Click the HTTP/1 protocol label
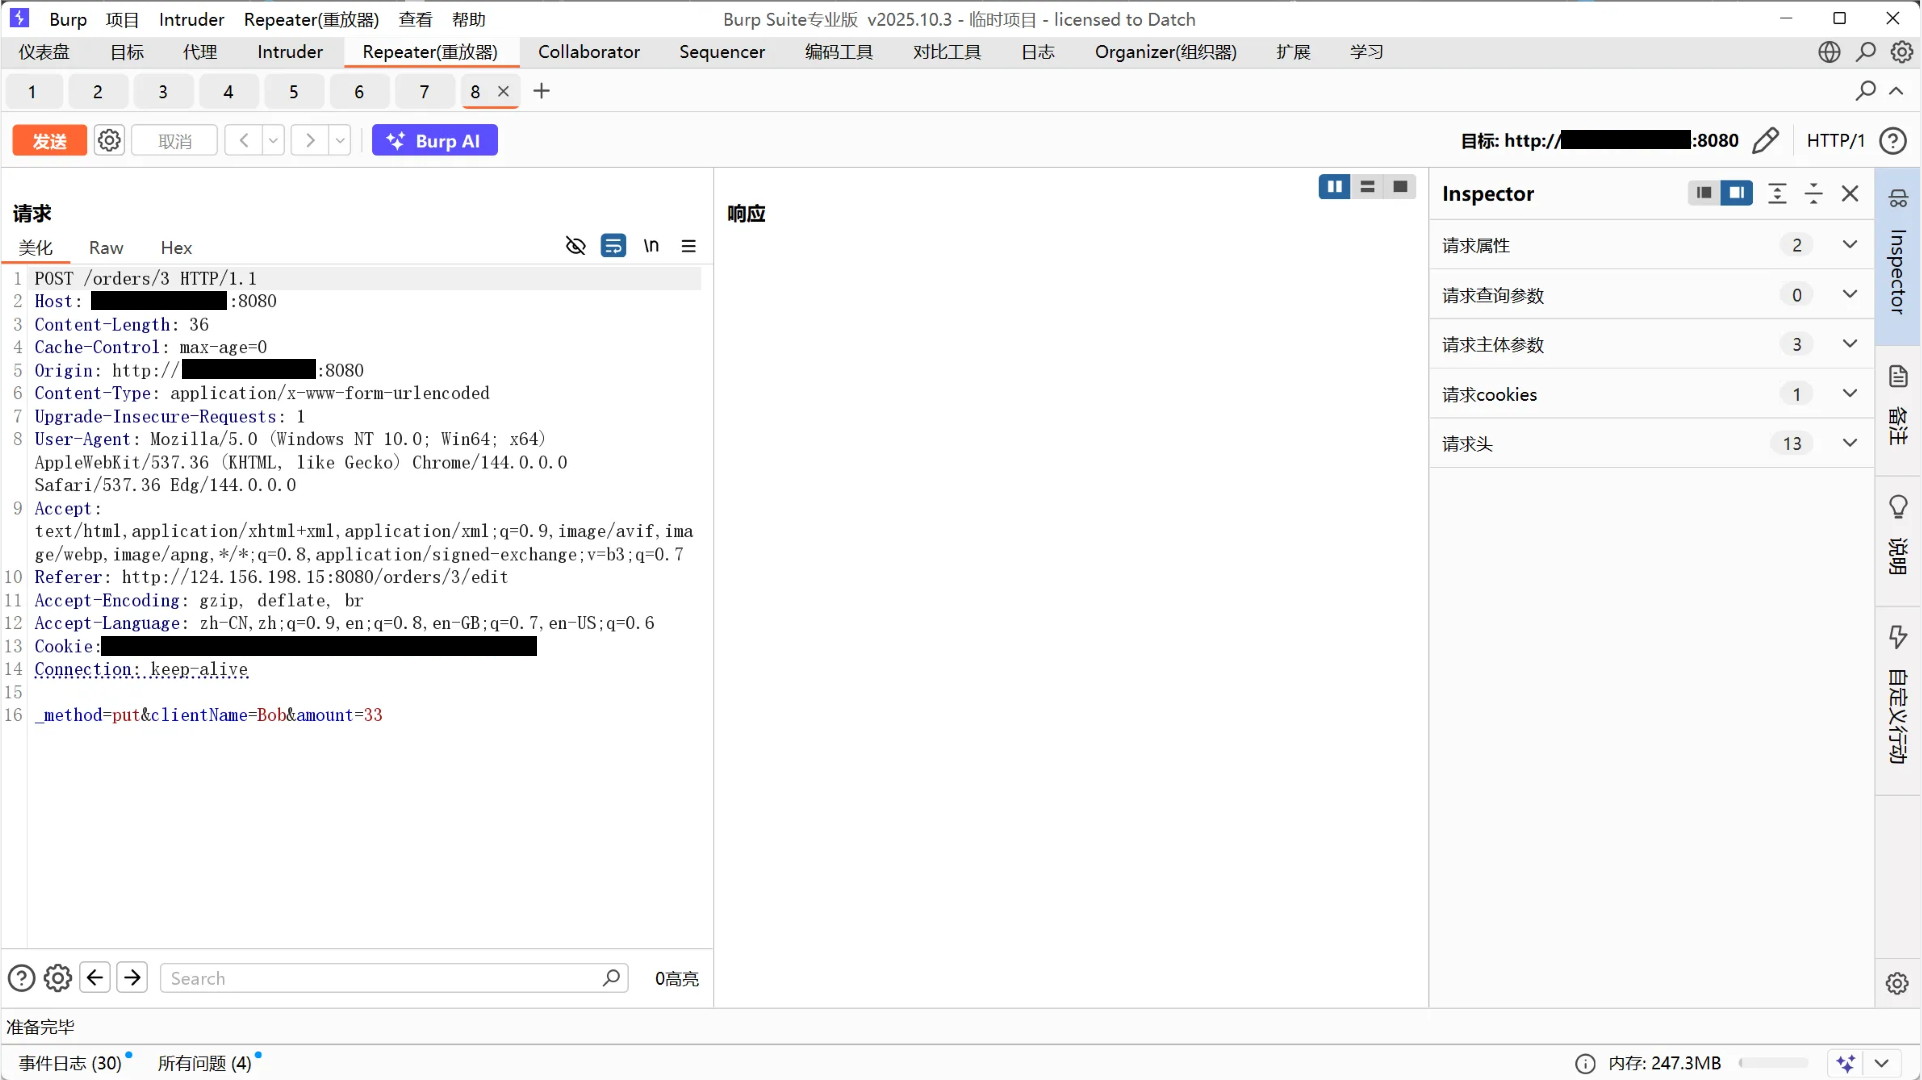 point(1835,141)
